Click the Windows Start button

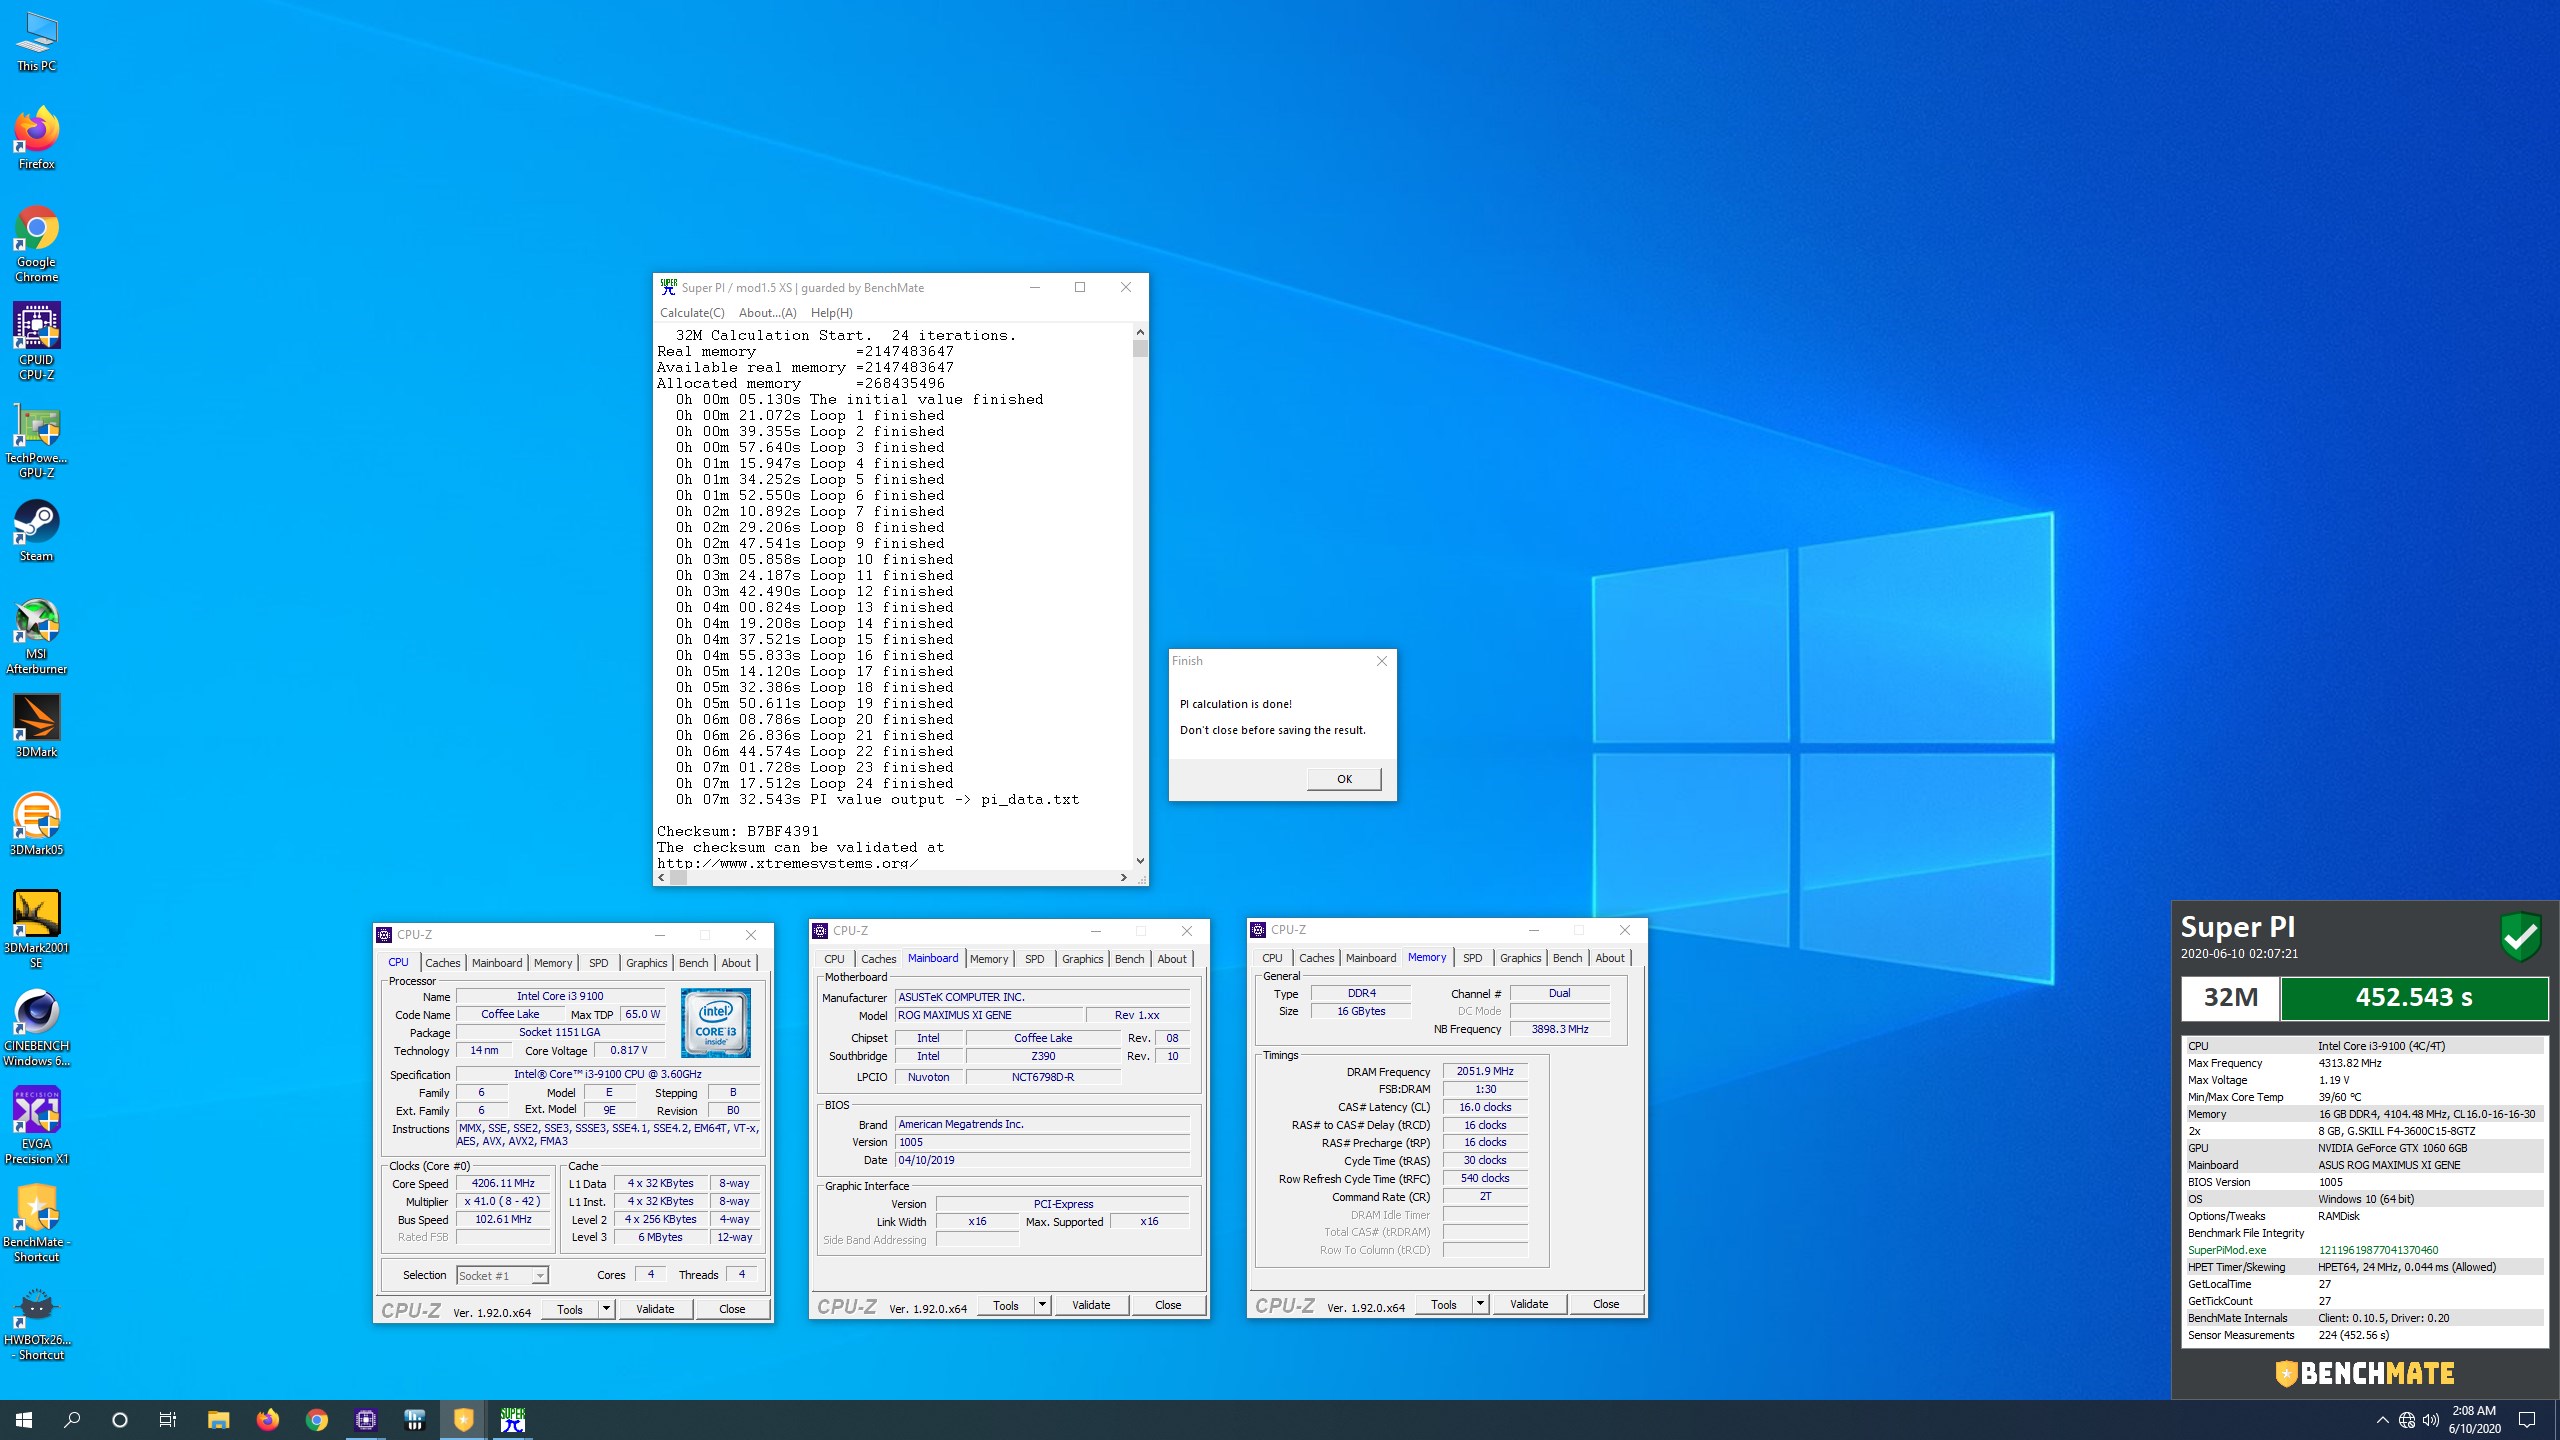[x=24, y=1420]
